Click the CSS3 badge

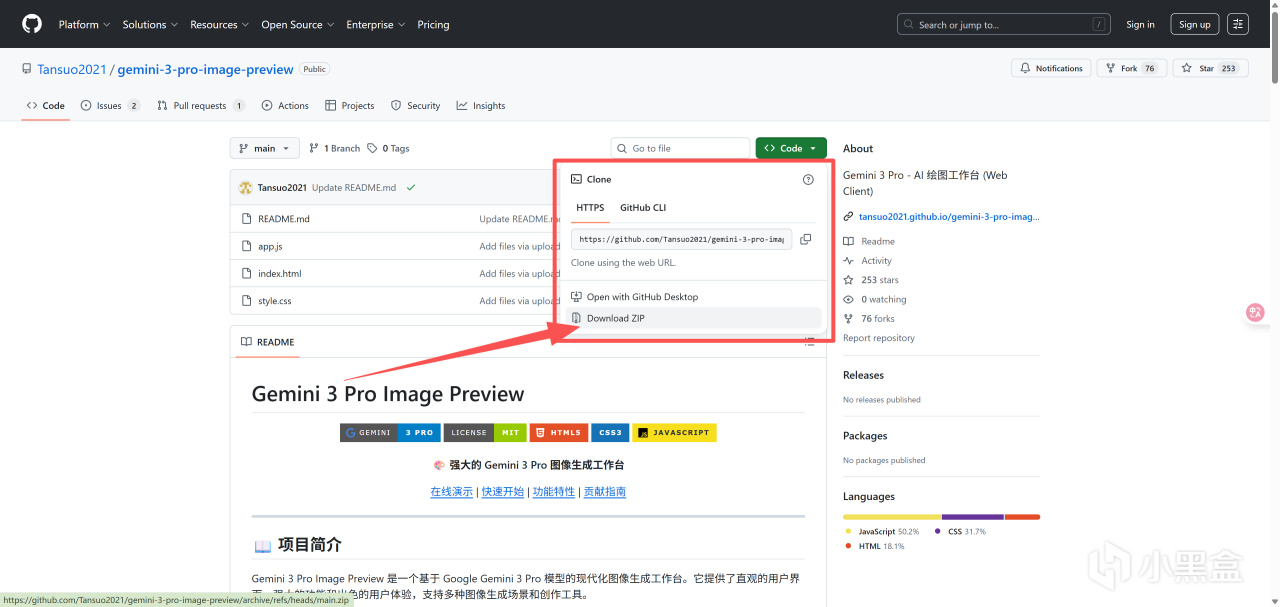[610, 433]
